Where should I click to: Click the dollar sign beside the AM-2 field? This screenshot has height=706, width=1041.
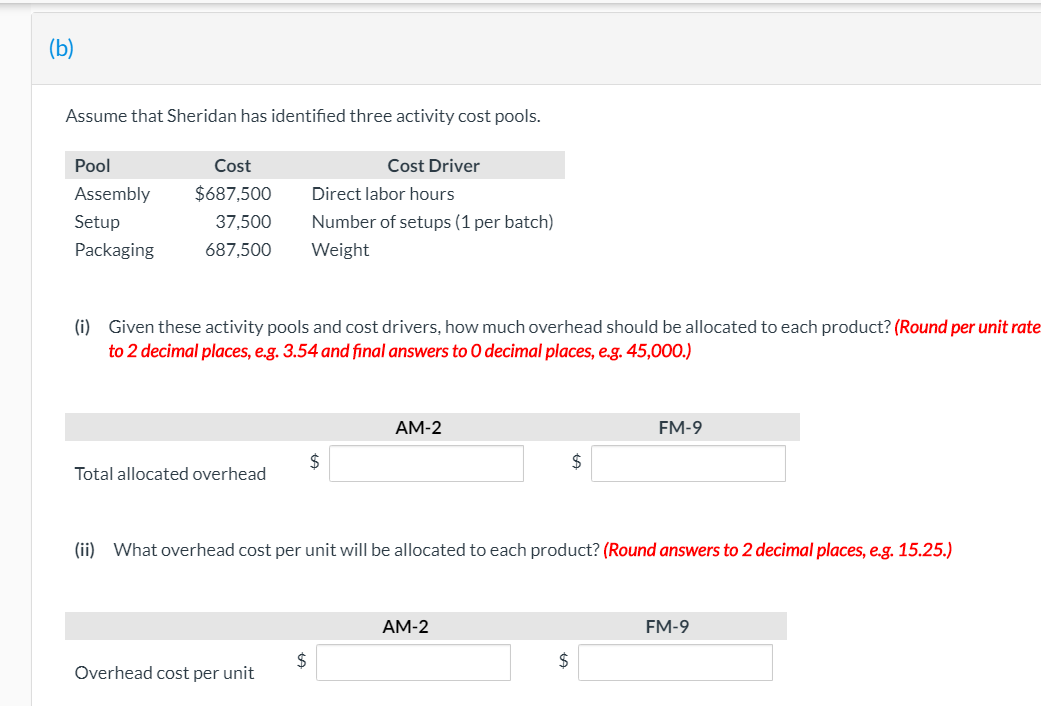pyautogui.click(x=313, y=462)
